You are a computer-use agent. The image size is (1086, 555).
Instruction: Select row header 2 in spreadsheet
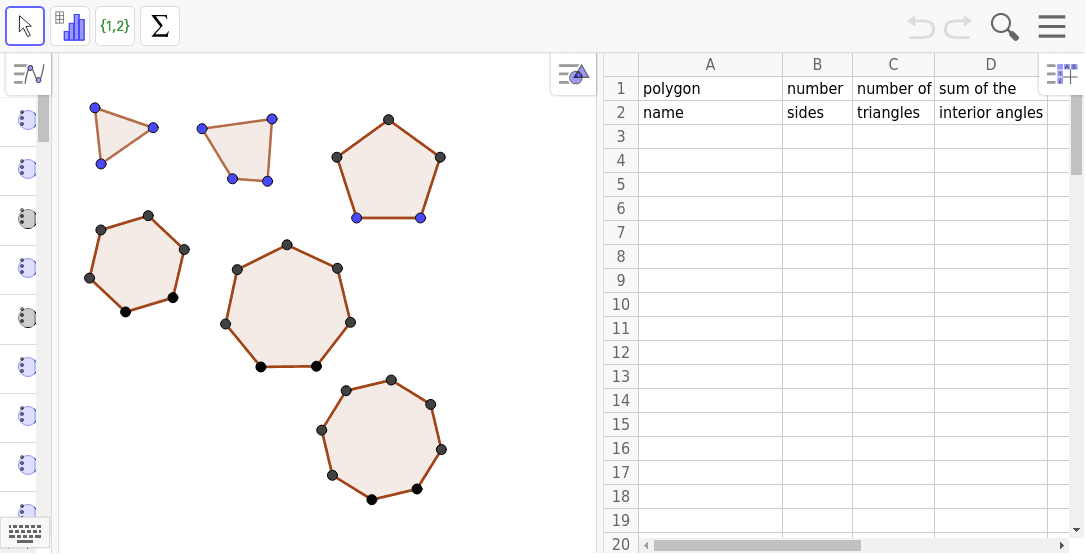pos(621,113)
